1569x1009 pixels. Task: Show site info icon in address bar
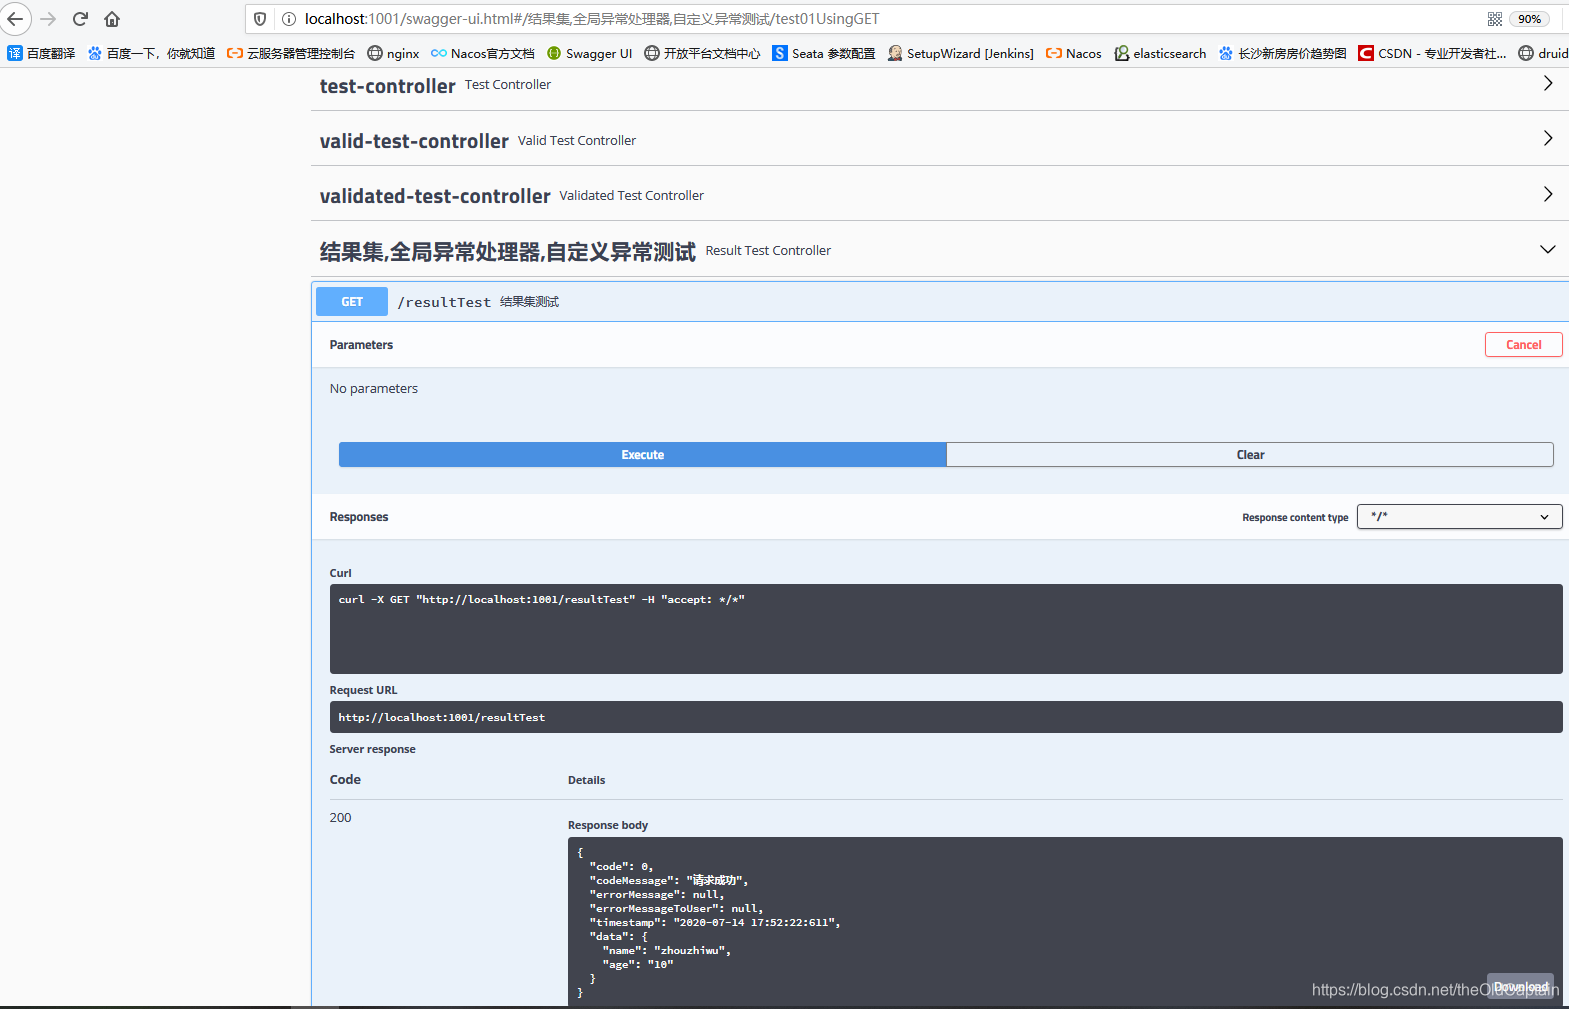[x=288, y=19]
